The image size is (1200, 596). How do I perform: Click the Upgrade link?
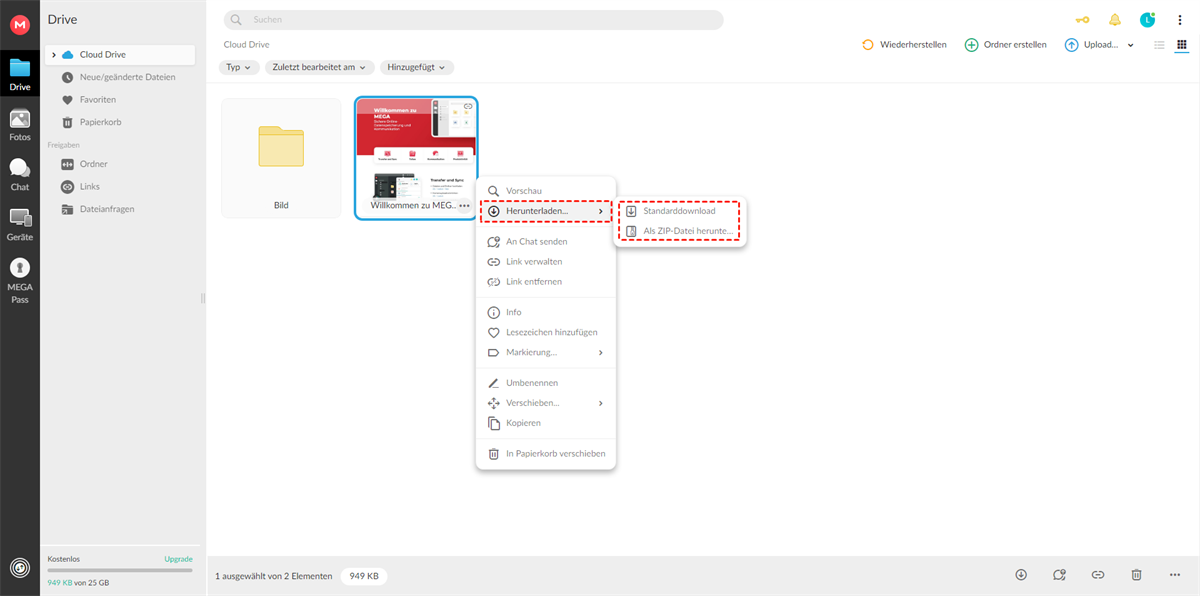178,559
